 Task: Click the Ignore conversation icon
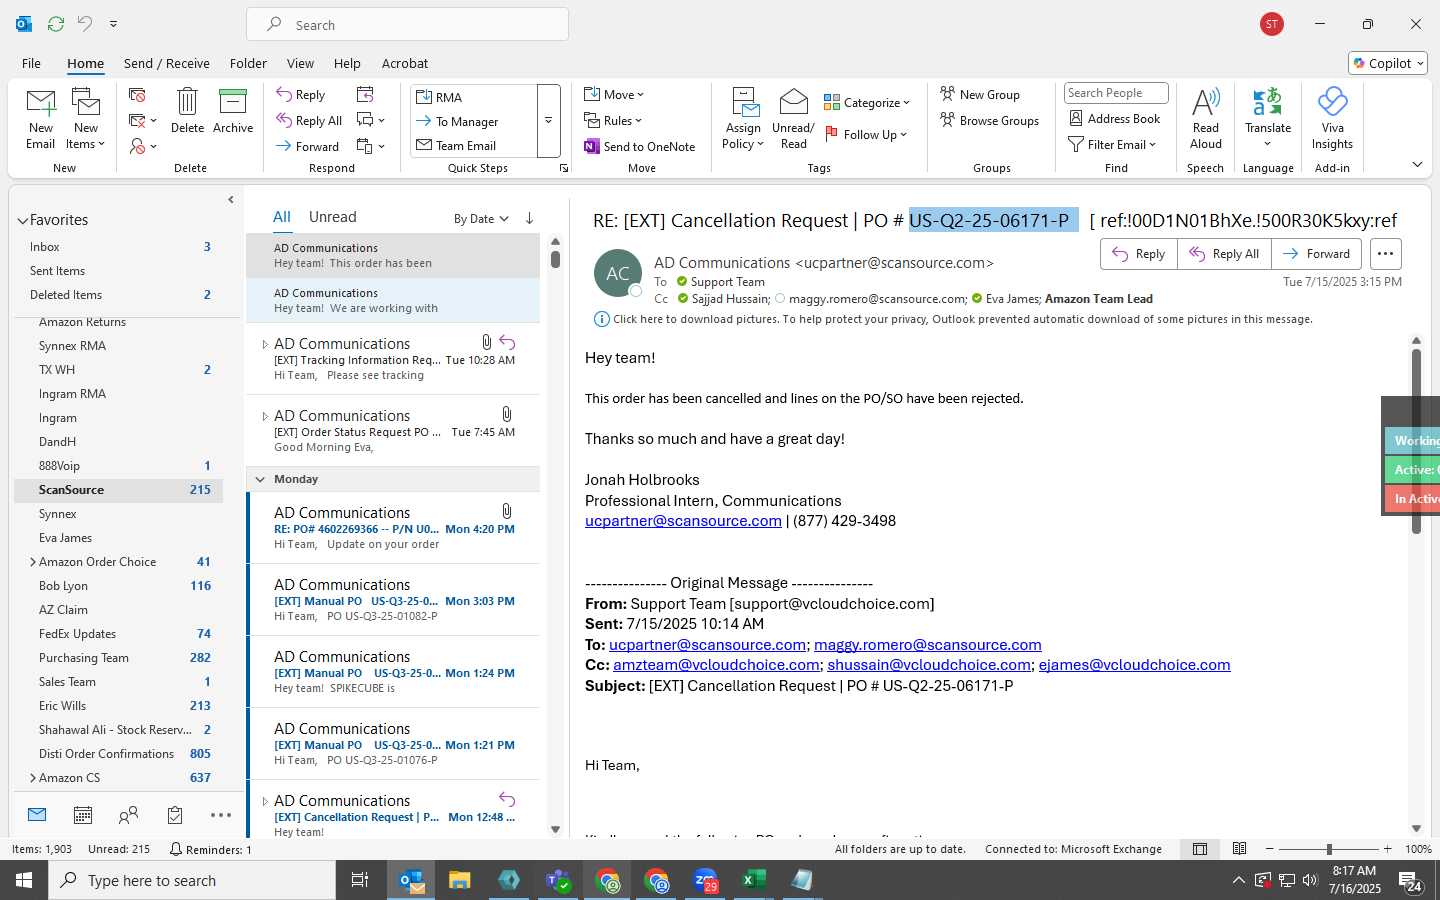pyautogui.click(x=137, y=95)
